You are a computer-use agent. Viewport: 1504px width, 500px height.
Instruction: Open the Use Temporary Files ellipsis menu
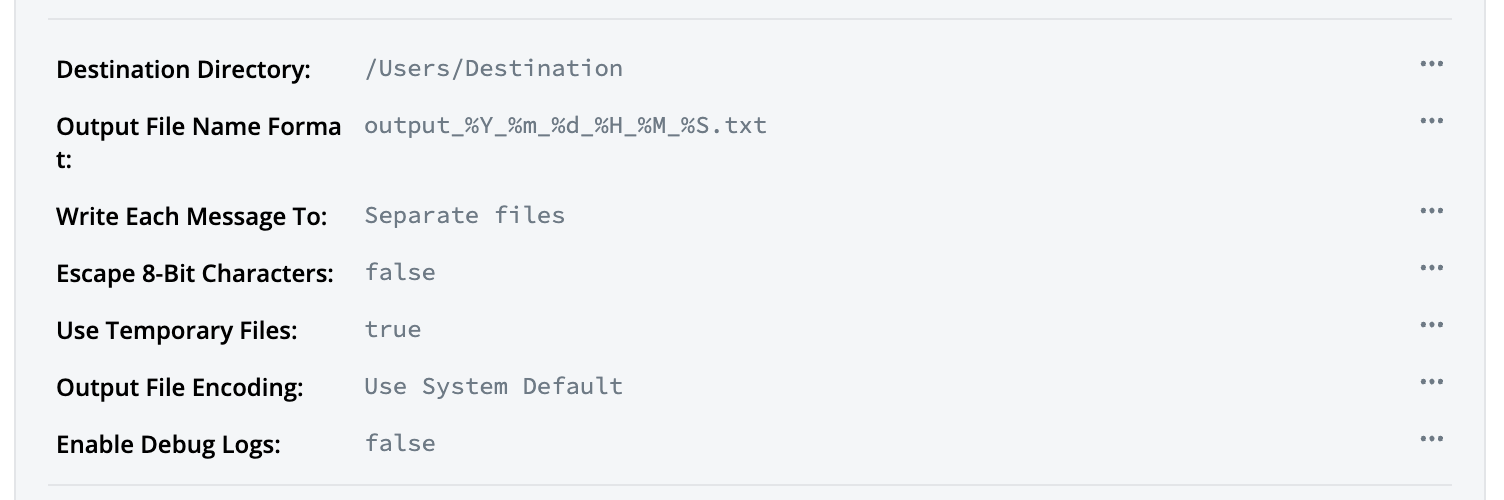1431,325
